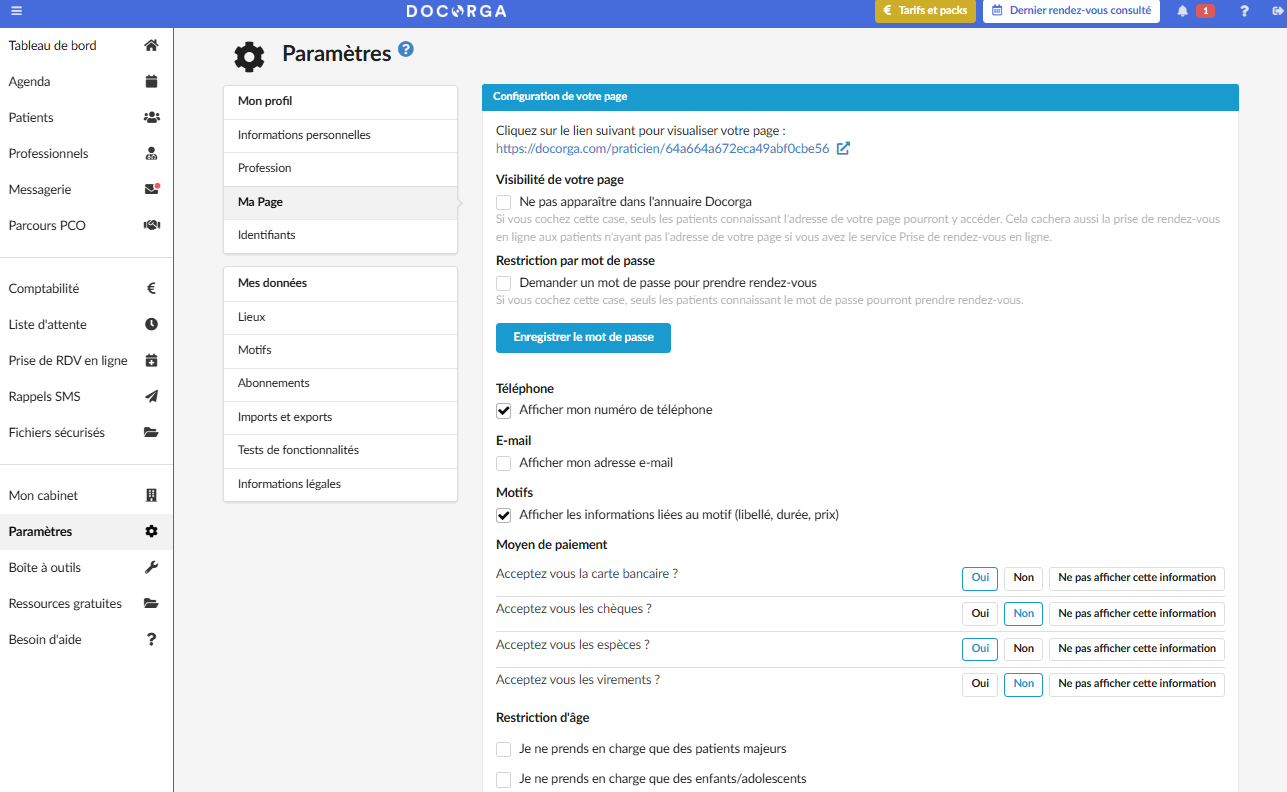Screen dimensions: 1287x792
Task: Select 'Oui' for accepting chèques
Action: click(980, 614)
